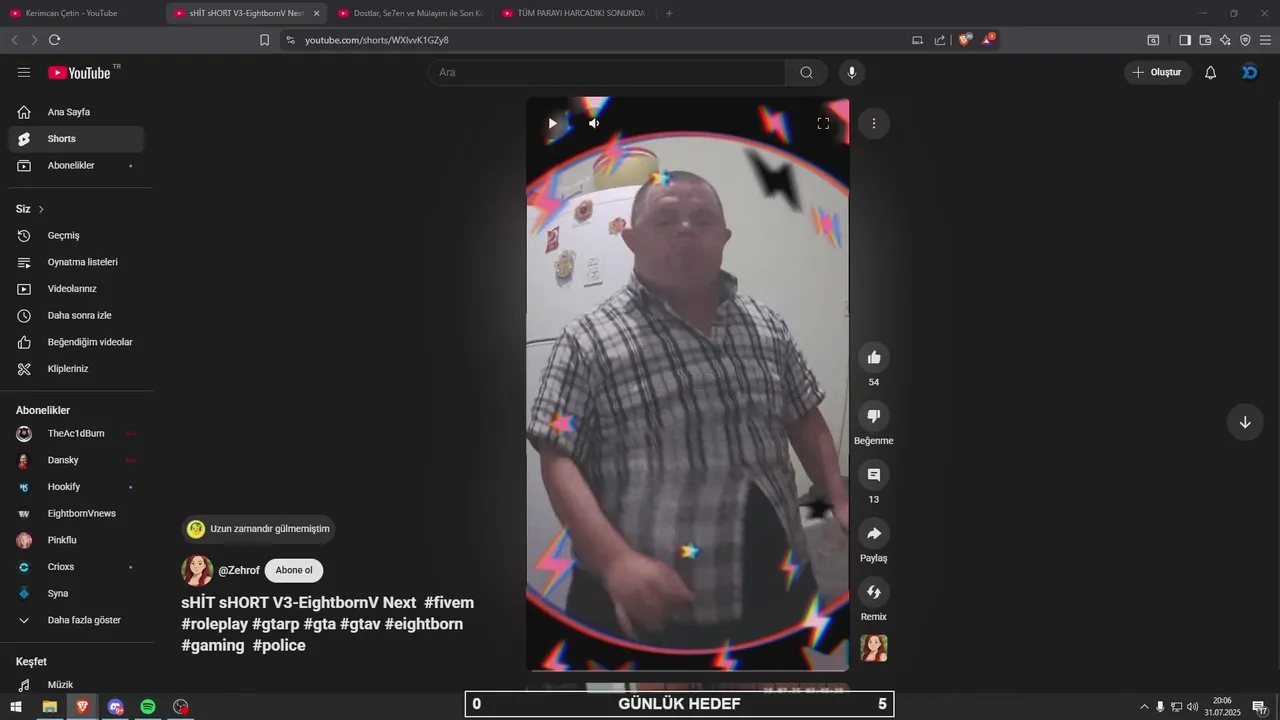Open EightbornVnews subscription channel

[76, 514]
